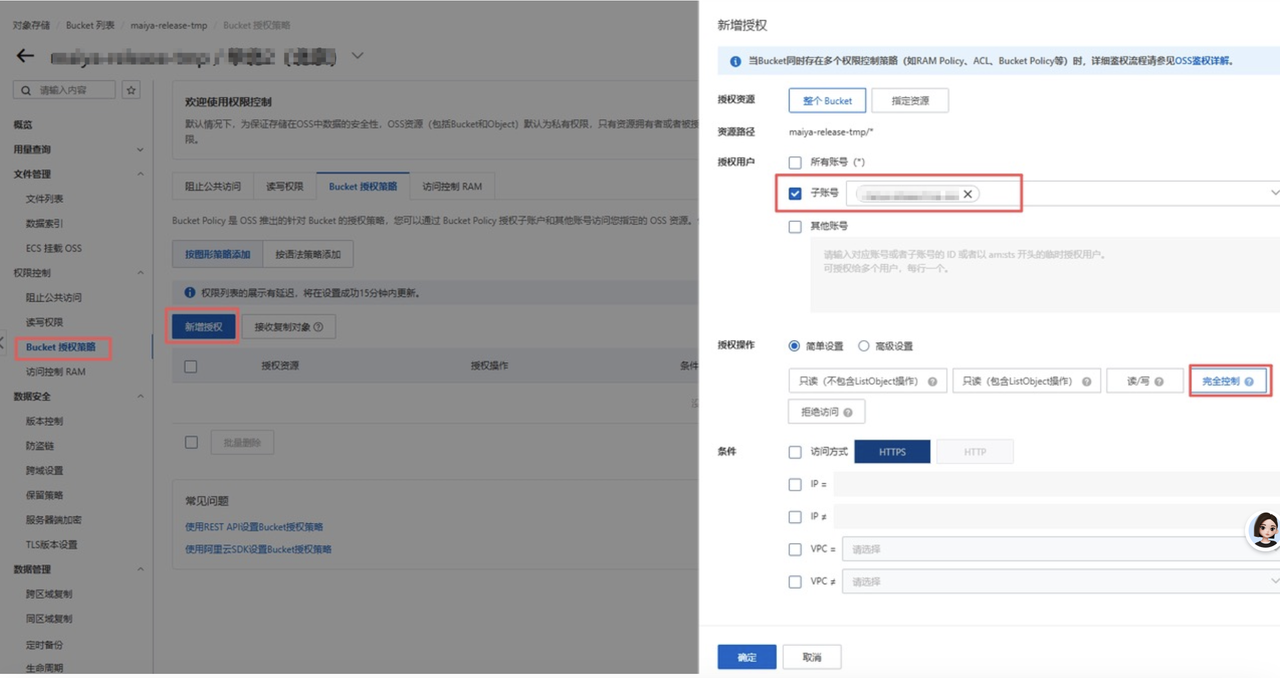Click the IP = input field

click(1057, 484)
